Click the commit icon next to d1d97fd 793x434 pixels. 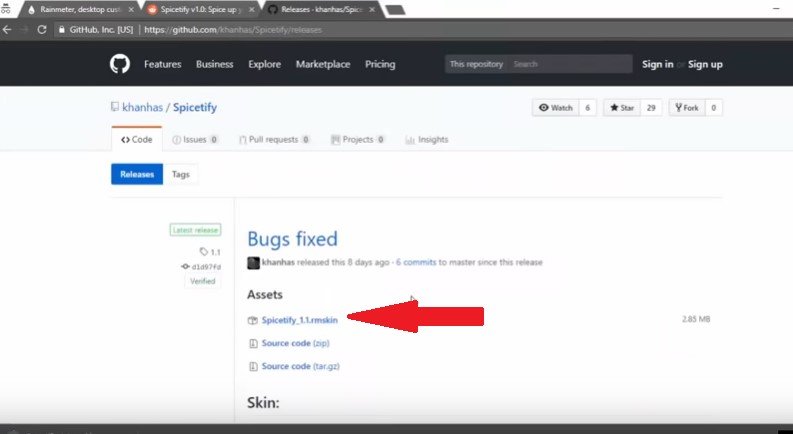tap(185, 267)
